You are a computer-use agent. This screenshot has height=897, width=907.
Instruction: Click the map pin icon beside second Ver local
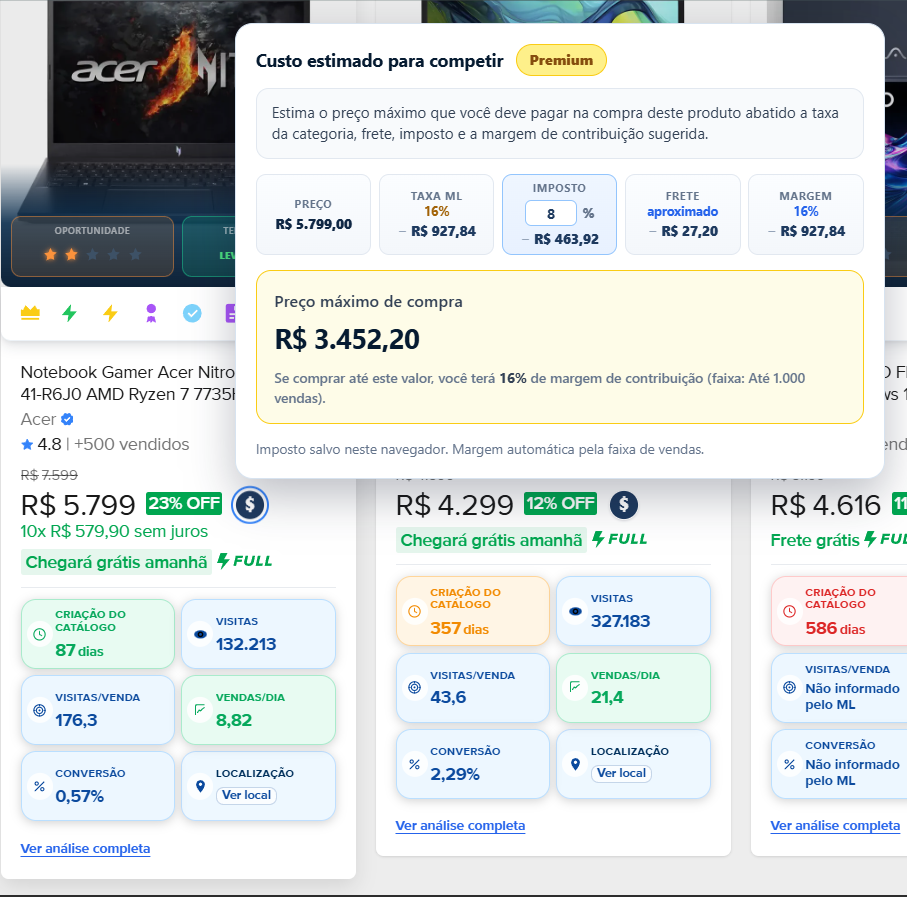pos(575,764)
